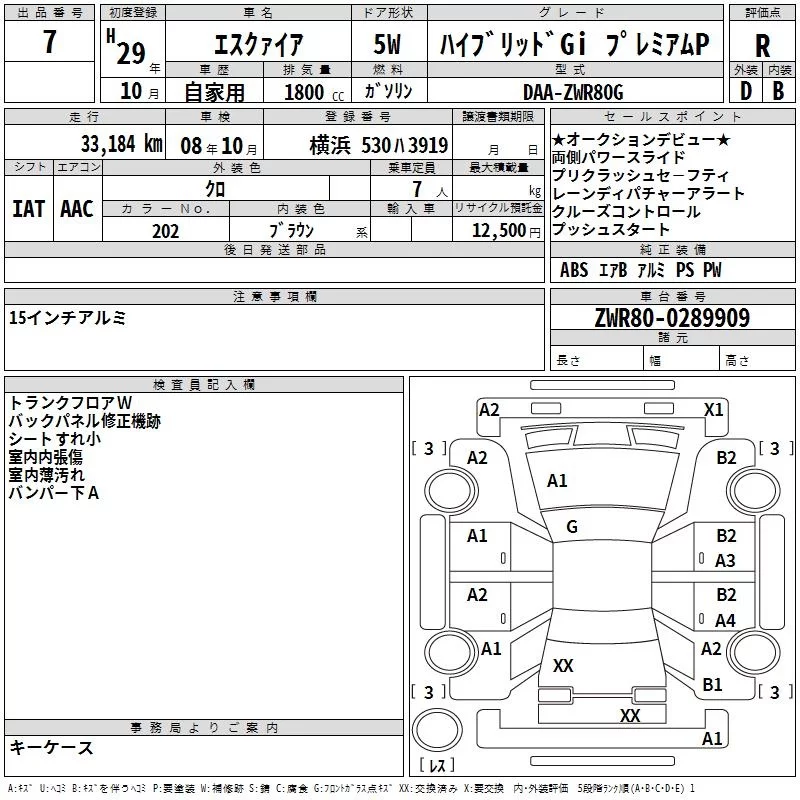This screenshot has width=800, height=800.
Task: Click the chassis number ZWR80-0289909
Action: point(672,318)
